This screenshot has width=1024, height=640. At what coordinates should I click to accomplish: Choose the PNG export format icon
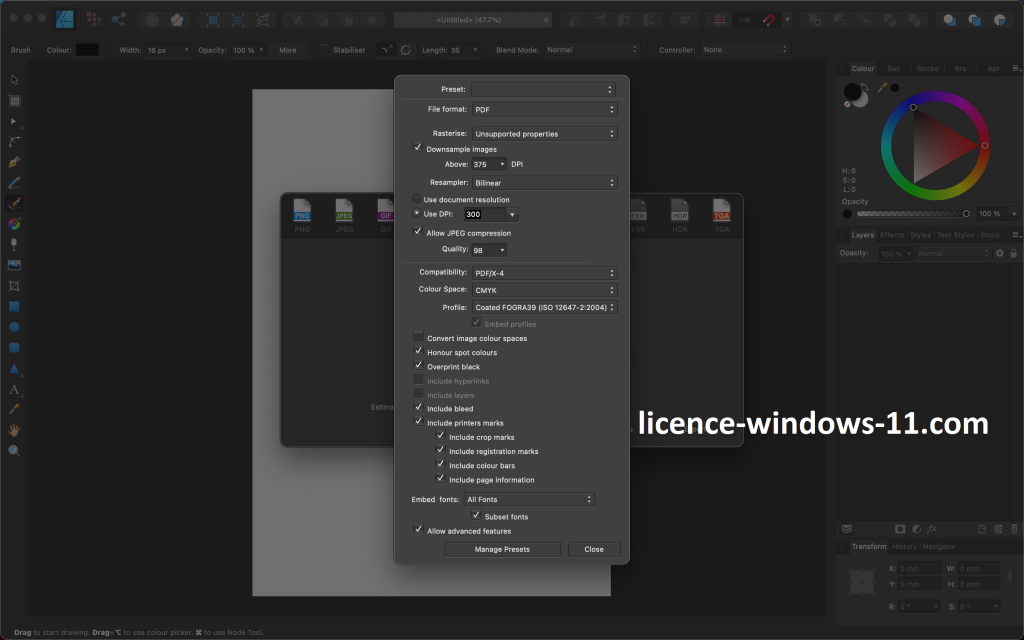pyautogui.click(x=302, y=212)
